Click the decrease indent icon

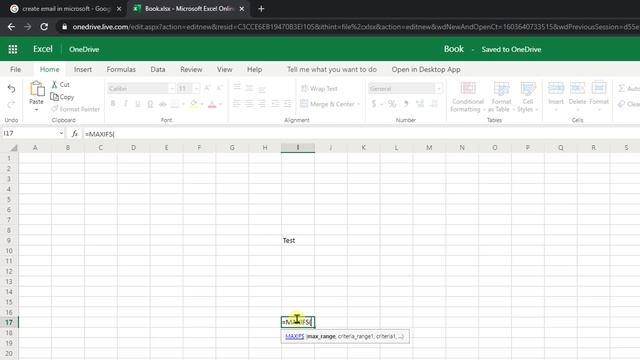pos(275,104)
